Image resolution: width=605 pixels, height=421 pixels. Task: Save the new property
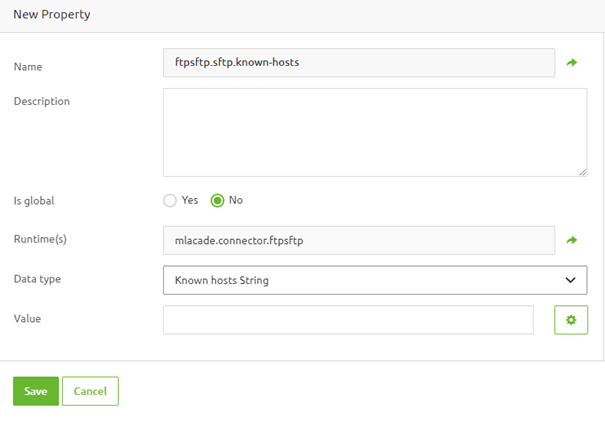35,391
